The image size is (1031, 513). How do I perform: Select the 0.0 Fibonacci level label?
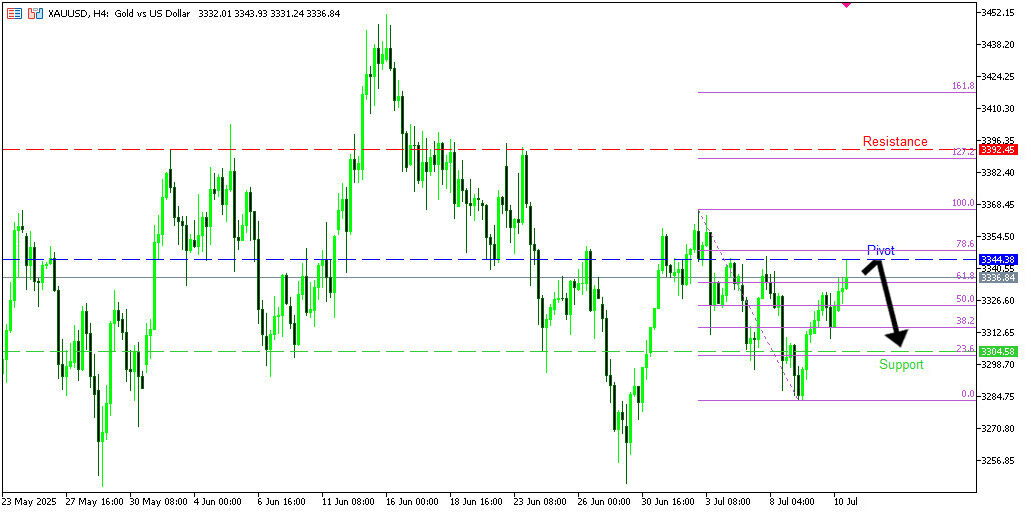click(967, 394)
